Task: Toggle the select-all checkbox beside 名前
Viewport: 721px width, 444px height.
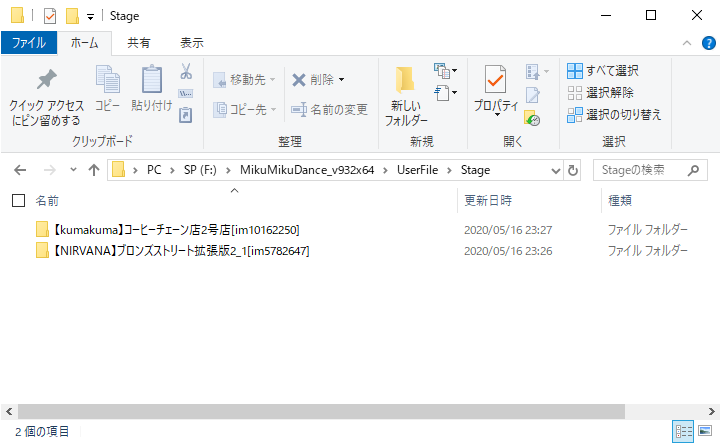Action: click(18, 201)
